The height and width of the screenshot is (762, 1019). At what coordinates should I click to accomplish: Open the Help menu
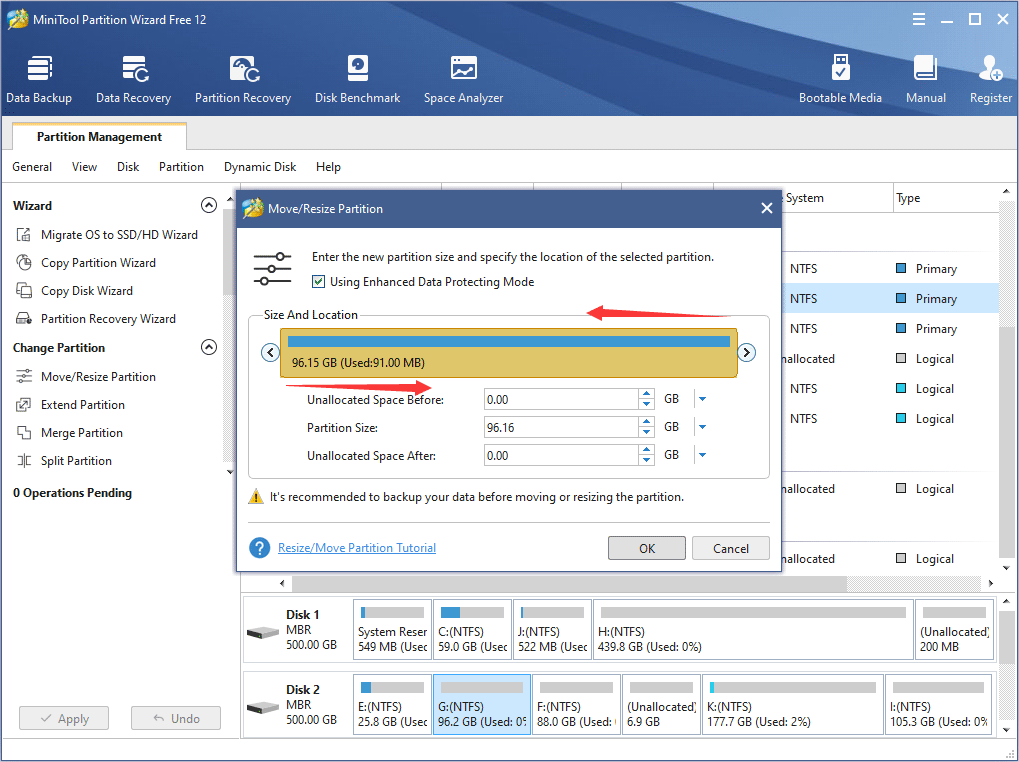pyautogui.click(x=328, y=167)
